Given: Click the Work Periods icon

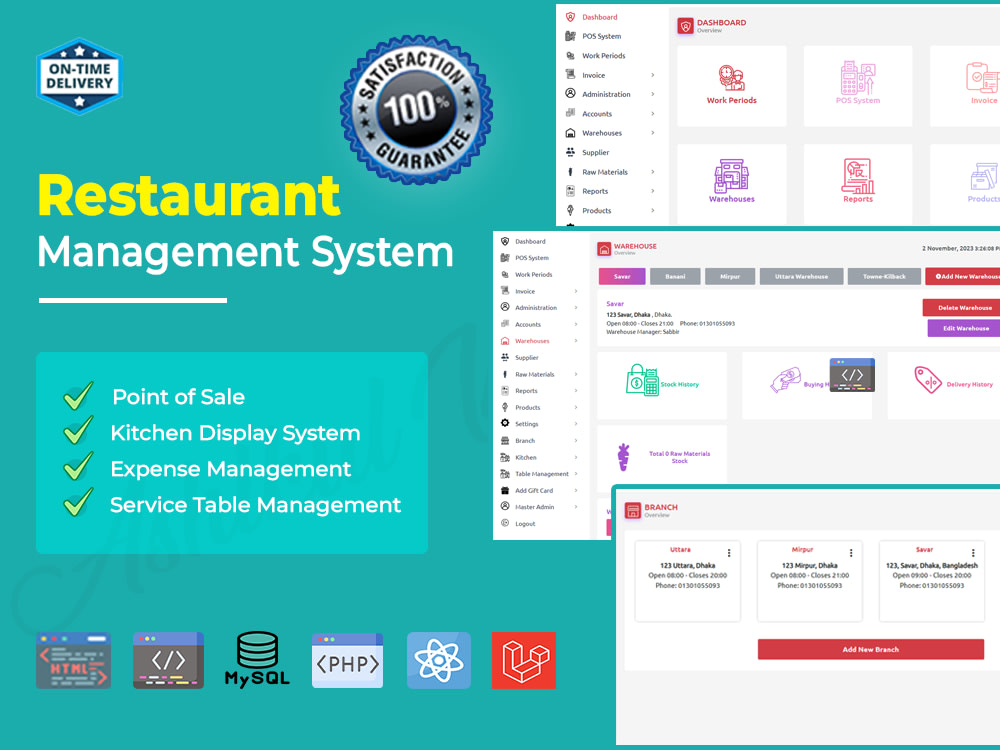Looking at the screenshot, I should pyautogui.click(x=504, y=274).
